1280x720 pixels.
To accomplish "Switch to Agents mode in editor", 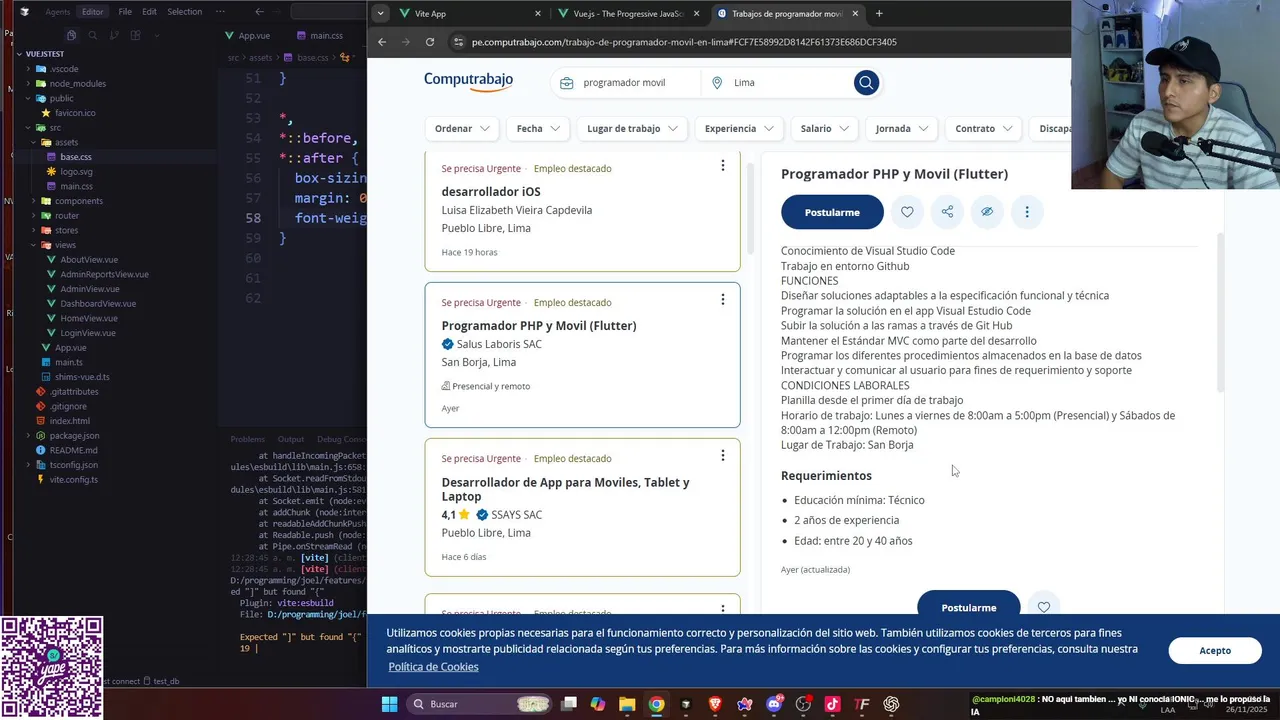I will coord(57,12).
